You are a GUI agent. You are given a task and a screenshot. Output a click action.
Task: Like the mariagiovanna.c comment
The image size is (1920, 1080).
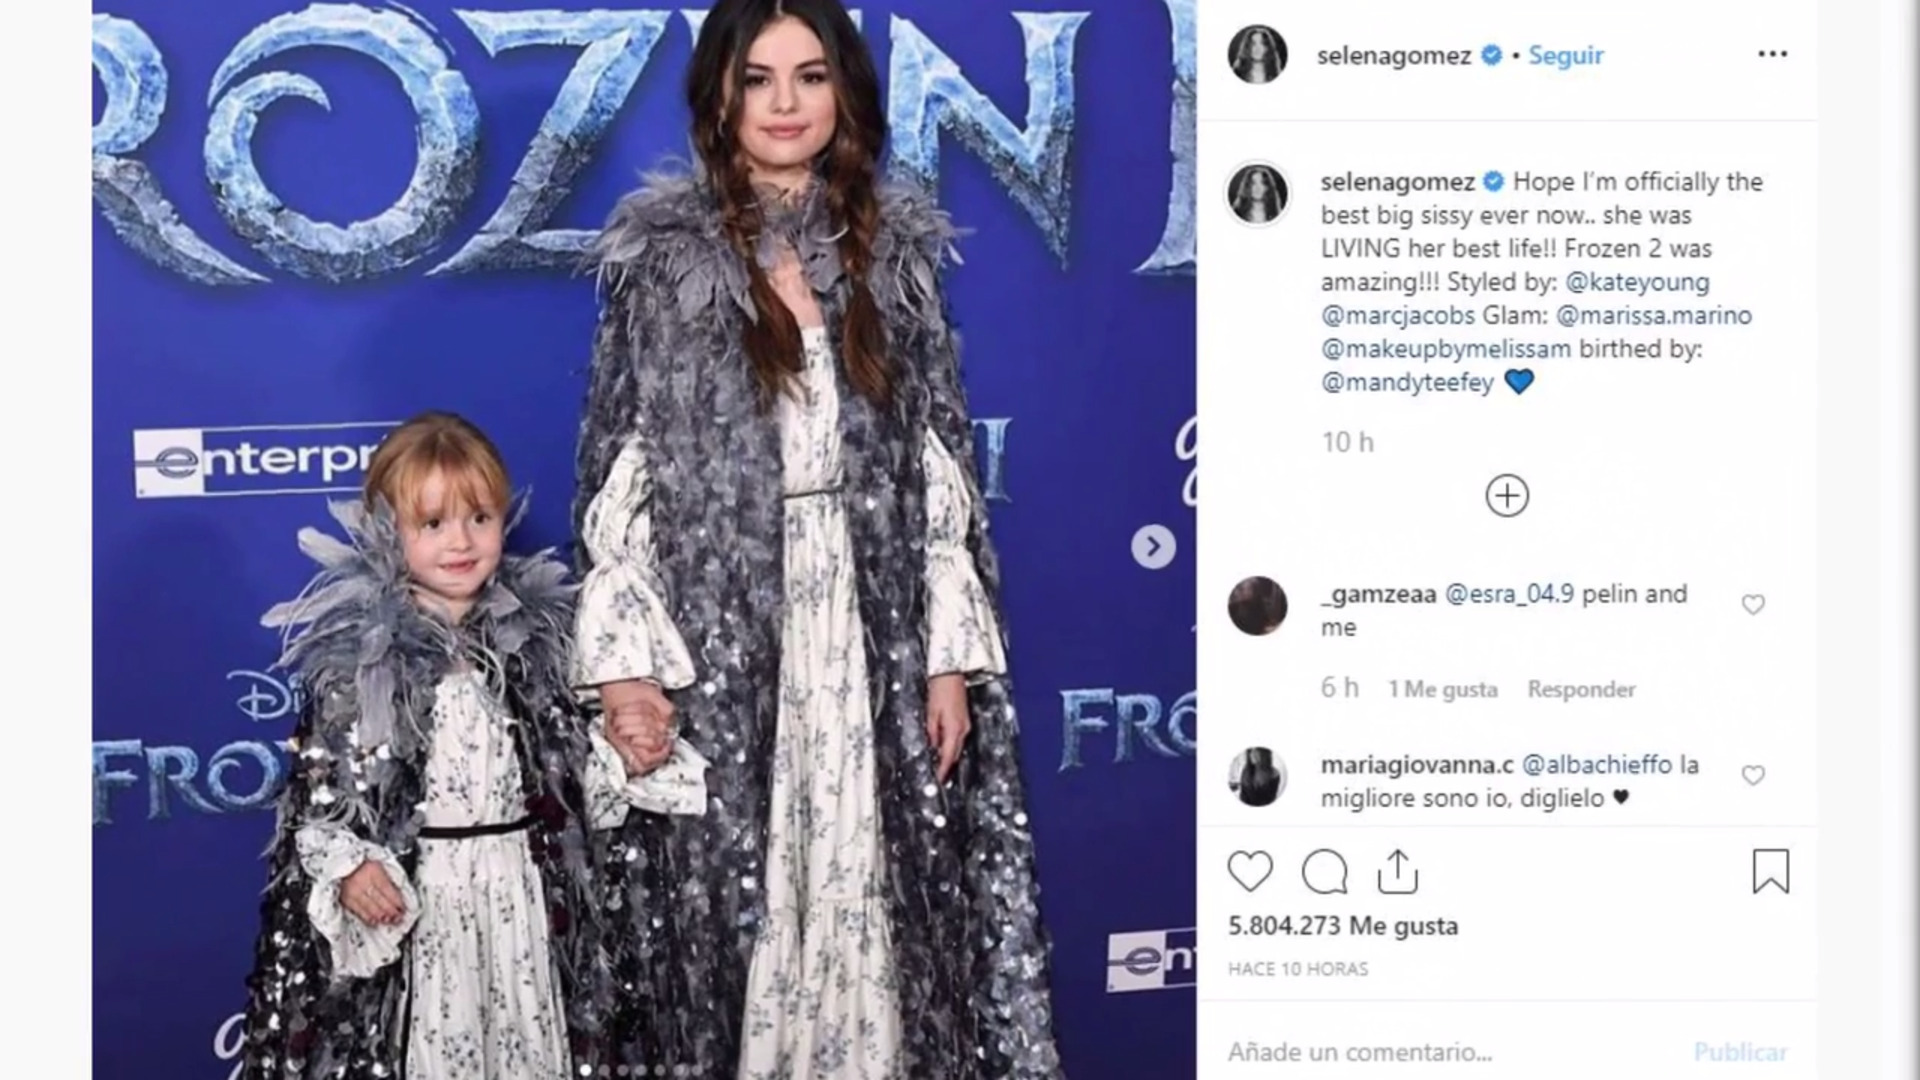click(x=1753, y=776)
